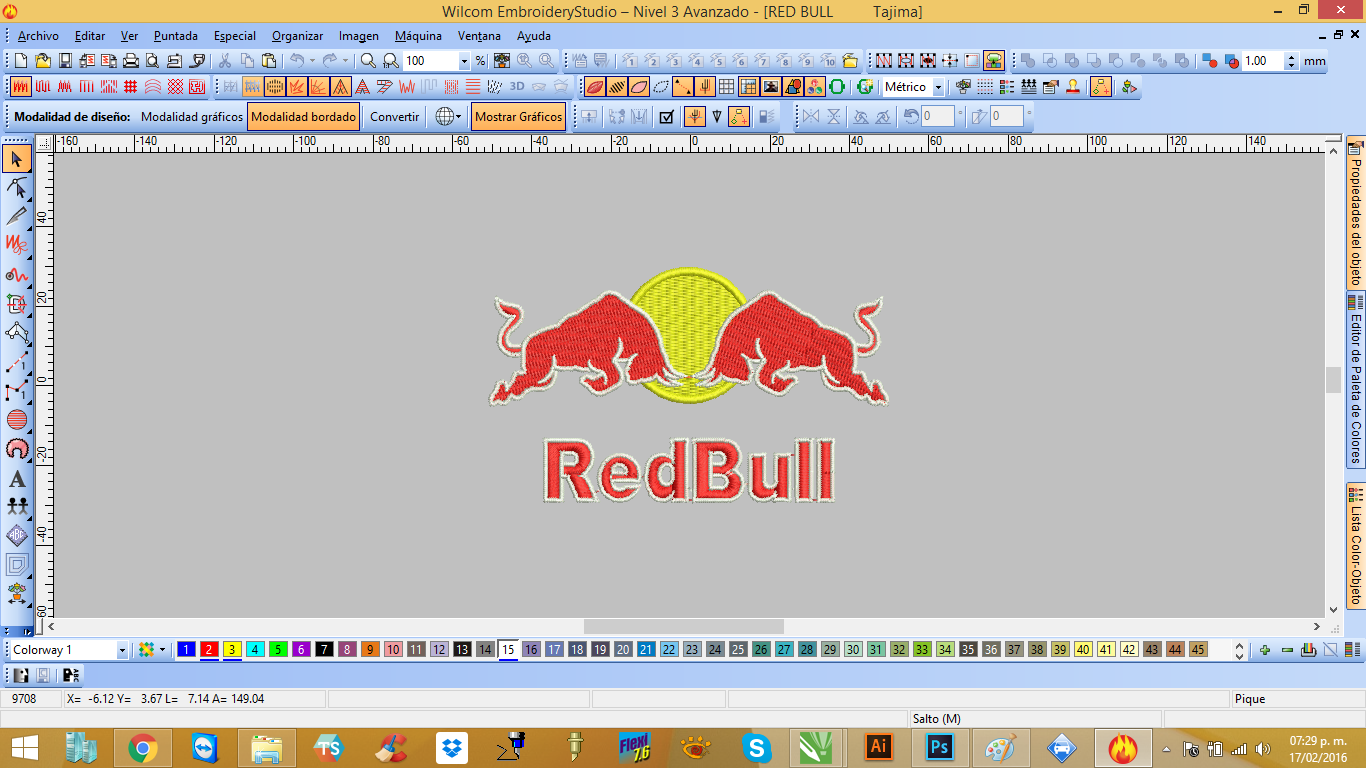Screen dimensions: 1366x768
Task: Choose the knife cutting tool
Action: pyautogui.click(x=17, y=215)
